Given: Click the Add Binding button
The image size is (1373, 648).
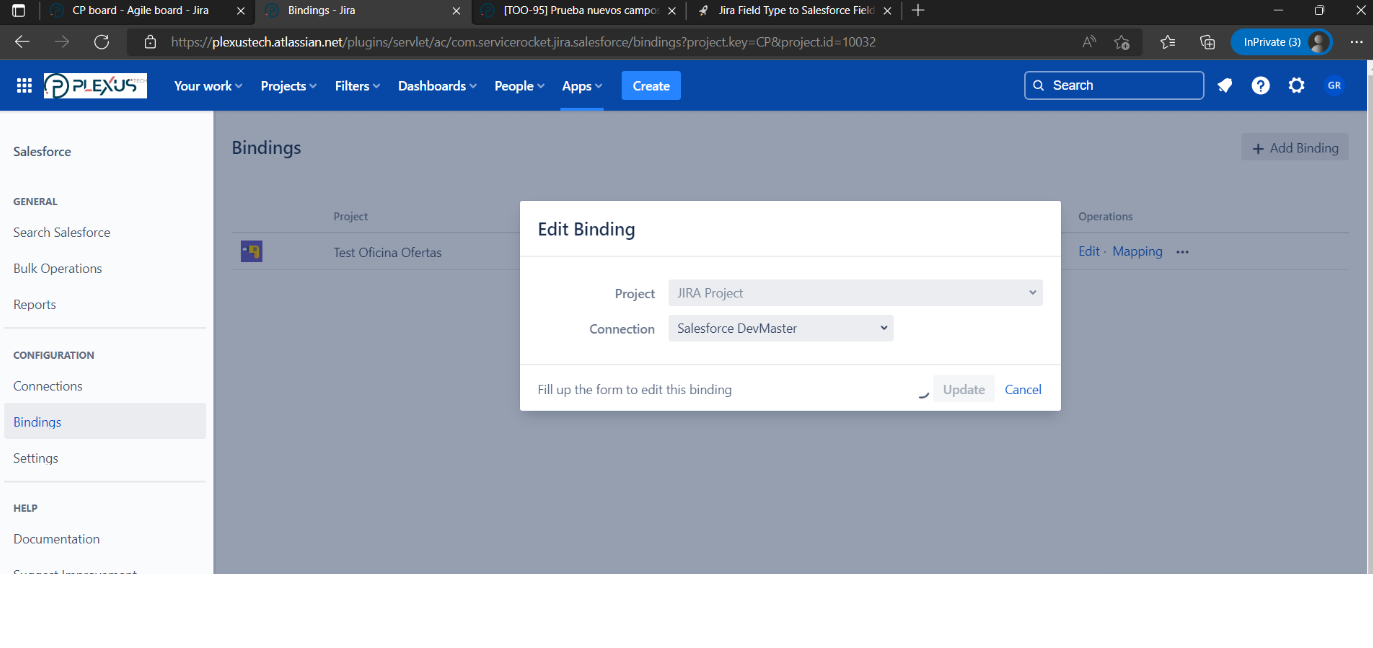Looking at the screenshot, I should click(1295, 148).
